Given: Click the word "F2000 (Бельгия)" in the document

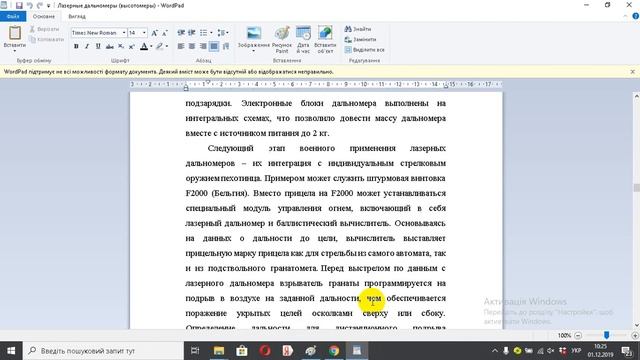Looking at the screenshot, I should 217,193.
